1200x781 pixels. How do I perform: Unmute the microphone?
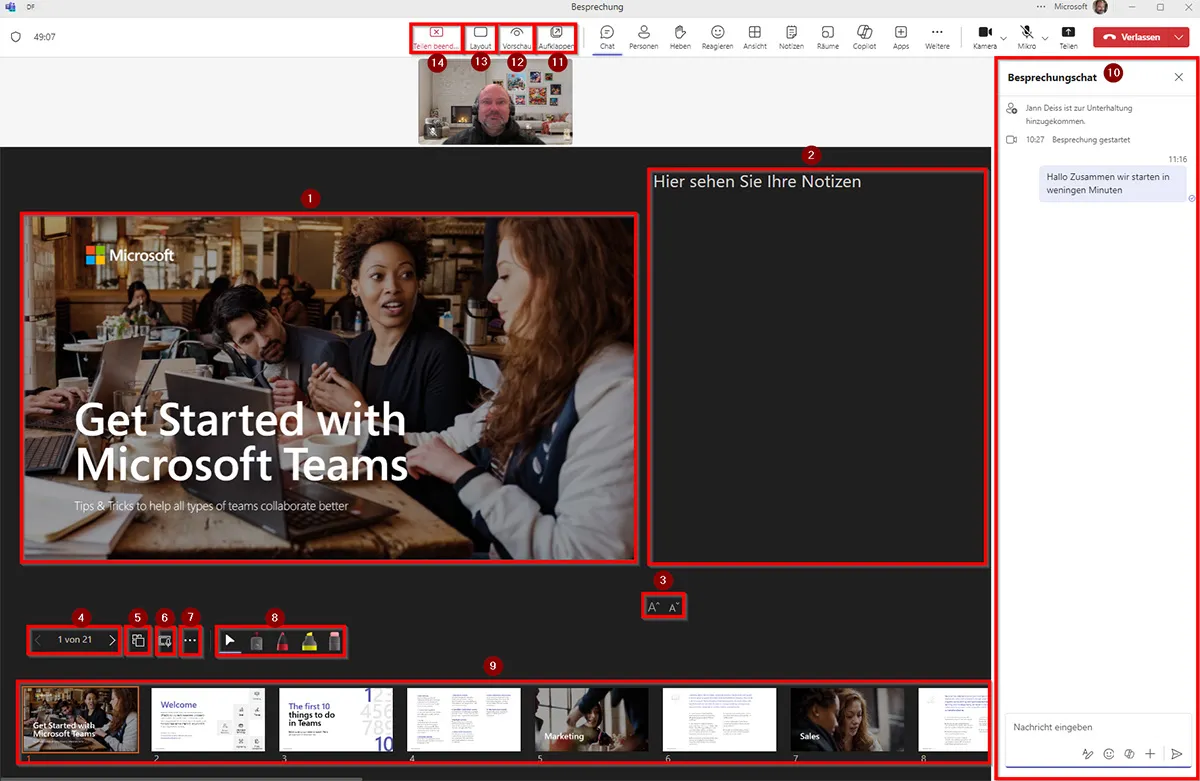coord(1026,37)
